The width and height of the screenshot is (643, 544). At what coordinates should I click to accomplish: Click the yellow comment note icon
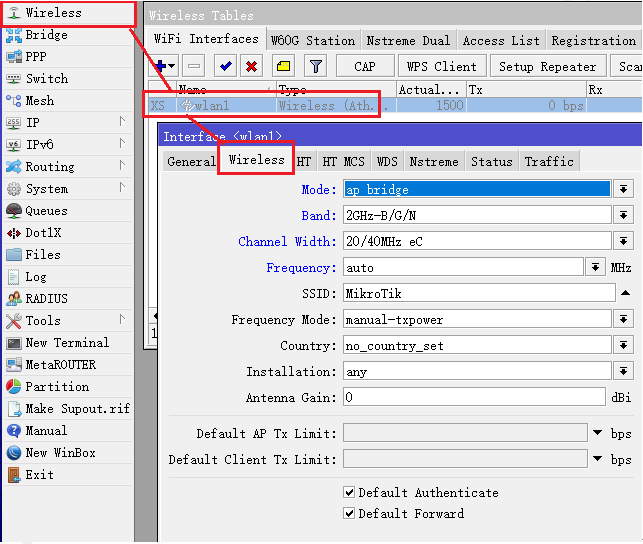(x=283, y=66)
